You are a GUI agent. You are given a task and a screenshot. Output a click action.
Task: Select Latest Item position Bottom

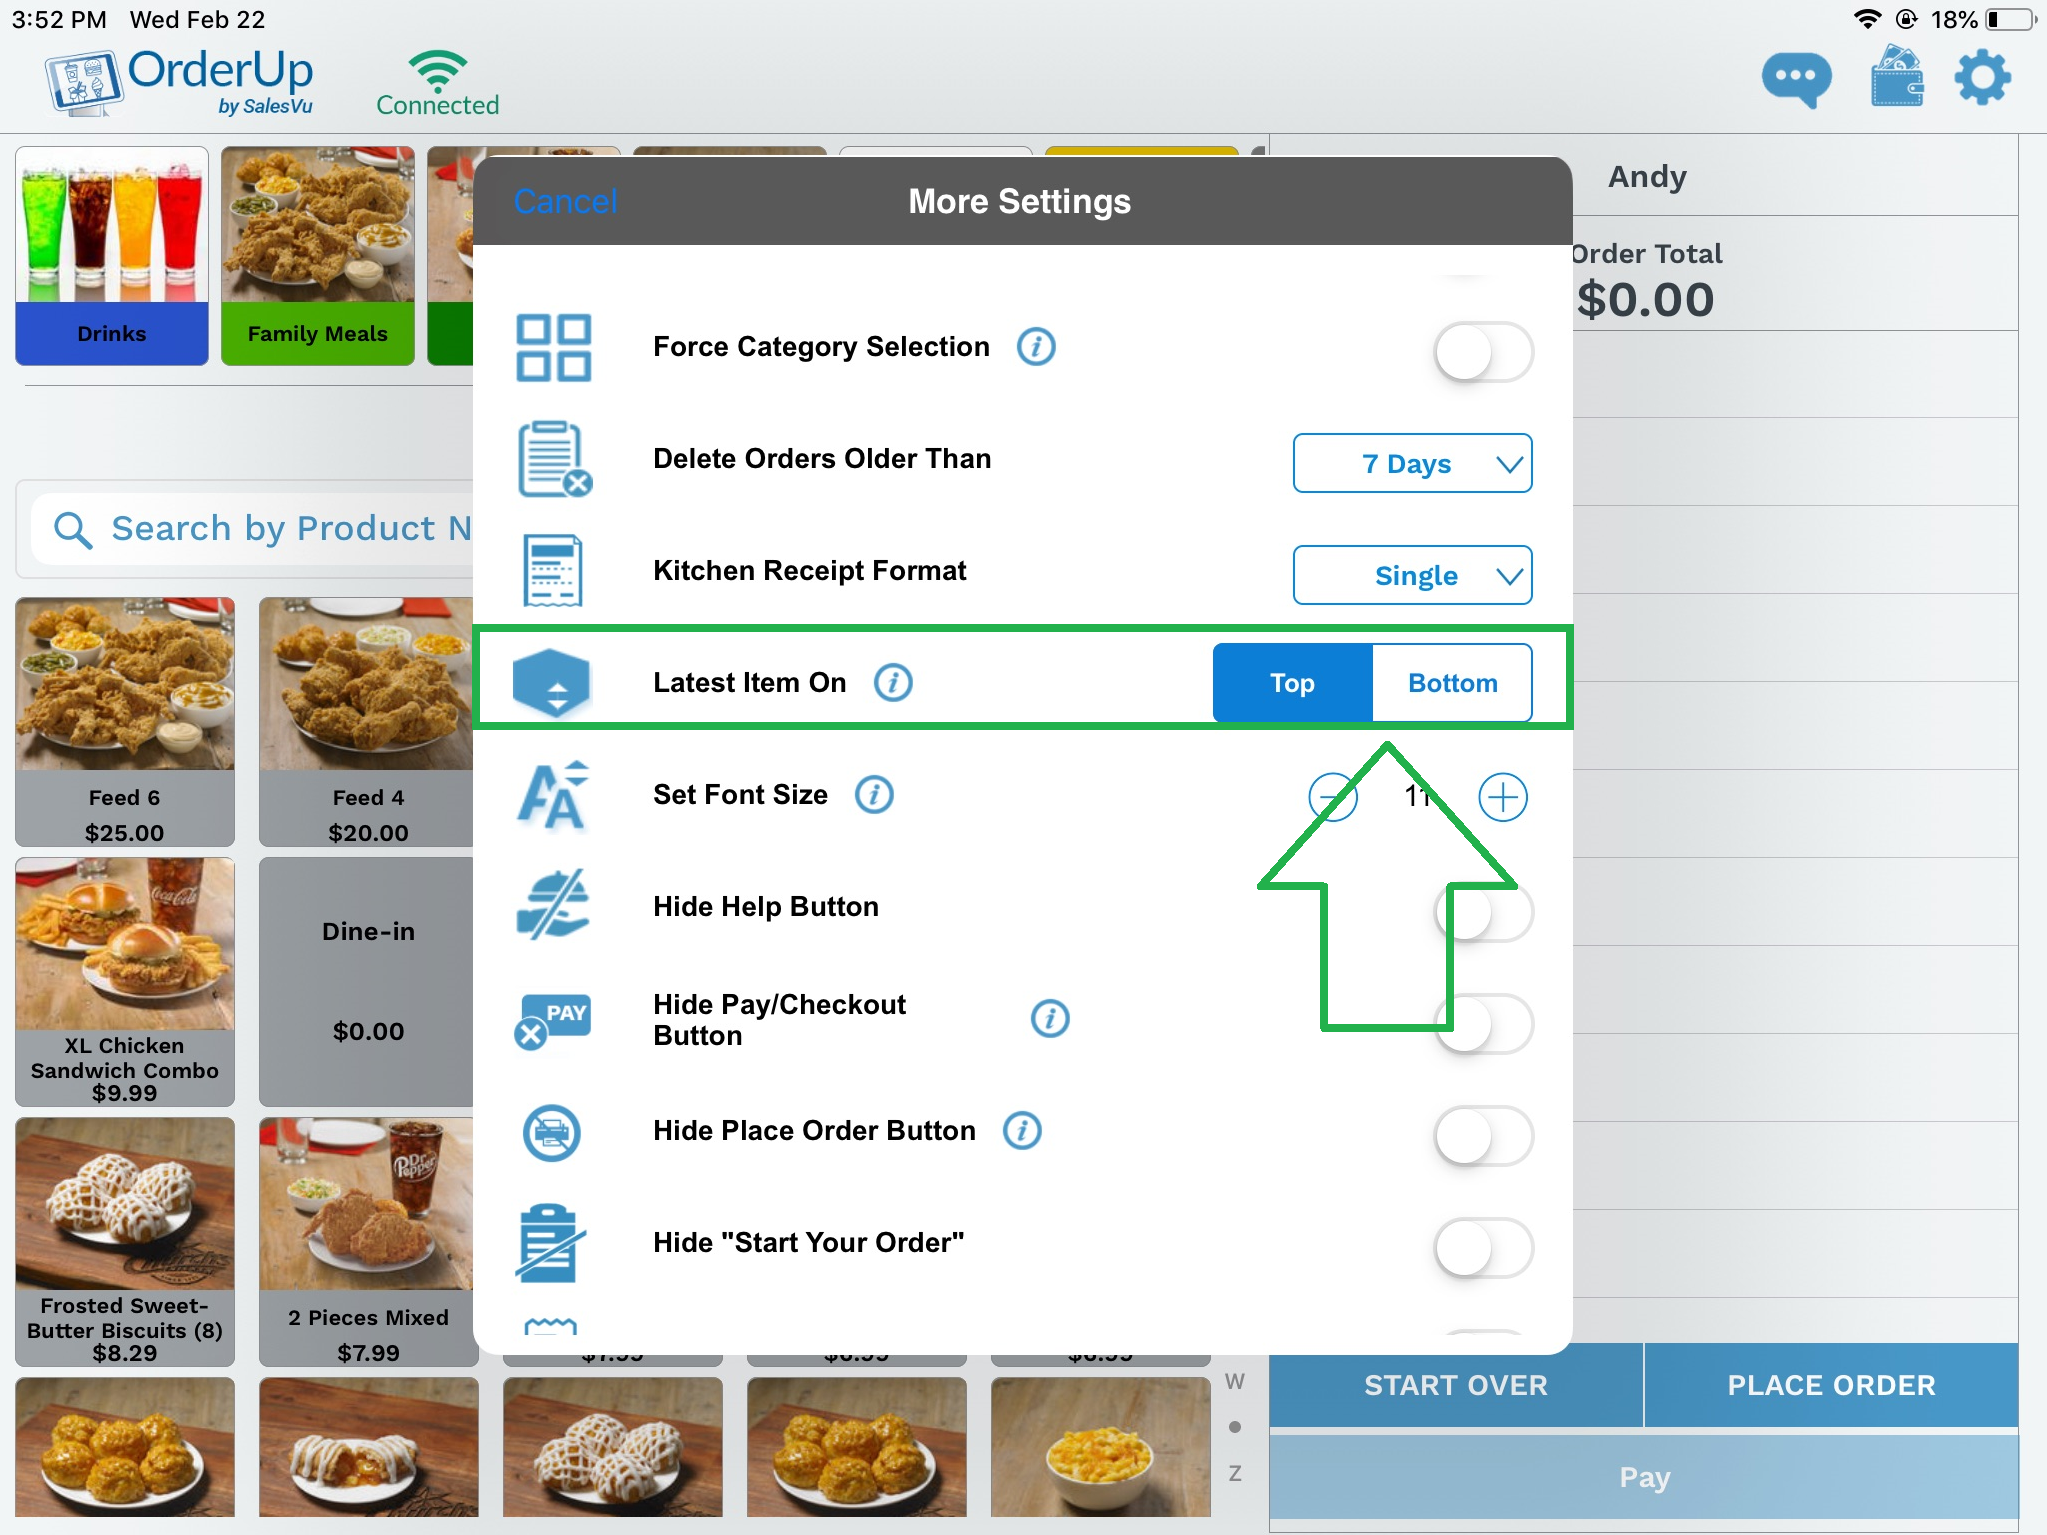(1451, 682)
